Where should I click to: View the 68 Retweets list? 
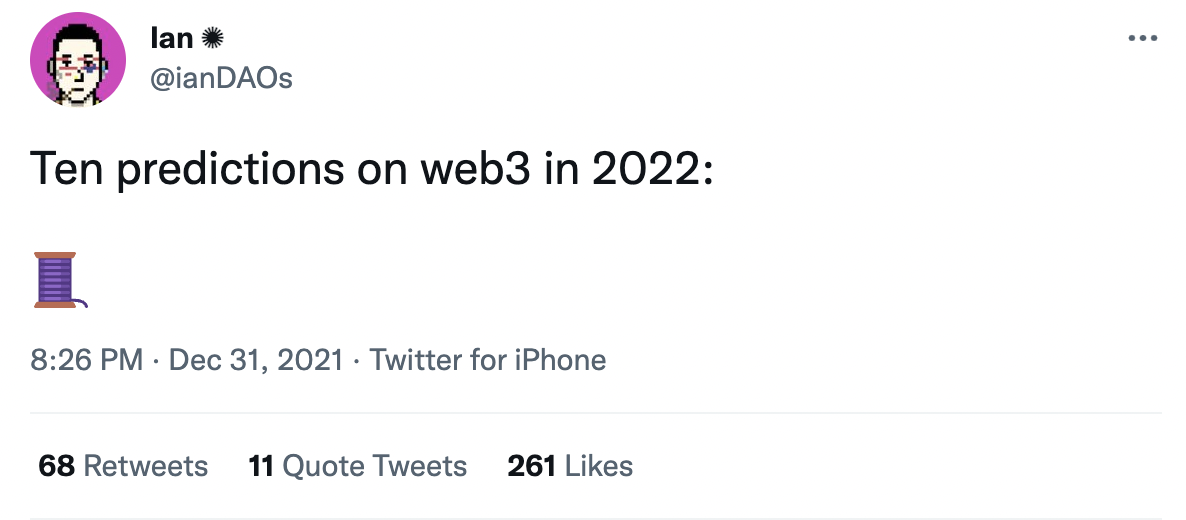pyautogui.click(x=123, y=466)
